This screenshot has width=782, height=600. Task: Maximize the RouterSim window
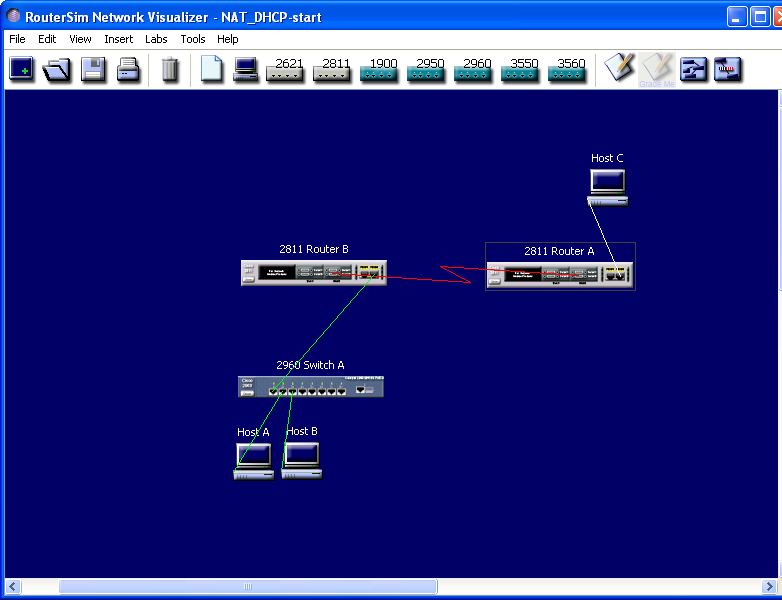[760, 17]
